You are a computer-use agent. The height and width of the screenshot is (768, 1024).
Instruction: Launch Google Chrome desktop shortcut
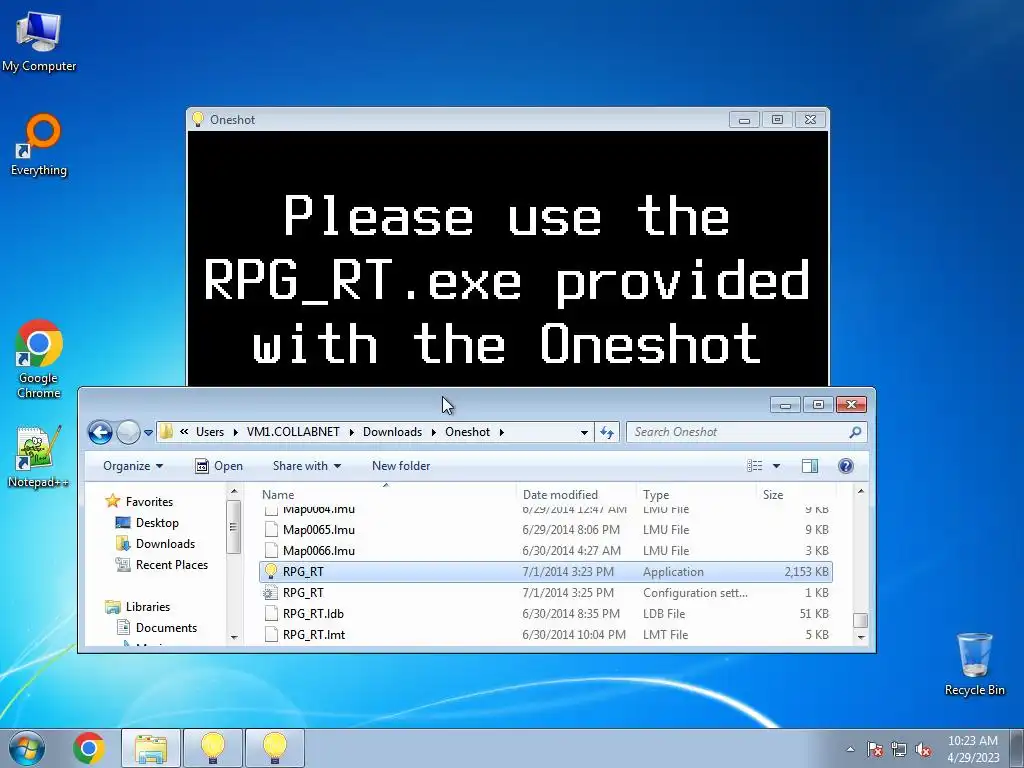(x=39, y=359)
